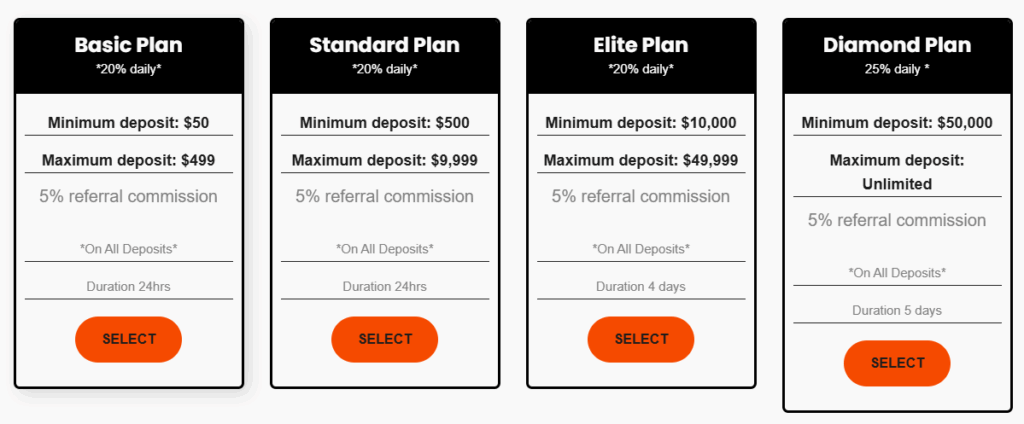
Task: Click Standard Plan maximum deposit $9,999
Action: (385, 160)
